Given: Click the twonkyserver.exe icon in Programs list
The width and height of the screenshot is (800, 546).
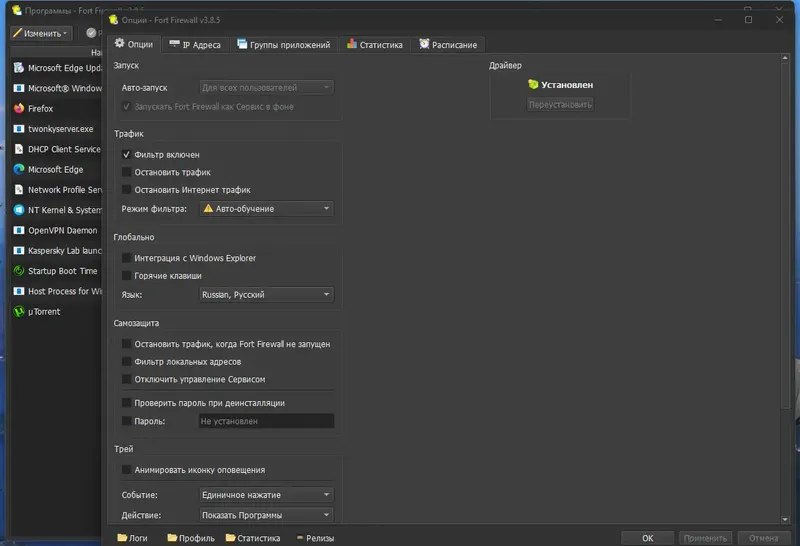Looking at the screenshot, I should pos(19,129).
